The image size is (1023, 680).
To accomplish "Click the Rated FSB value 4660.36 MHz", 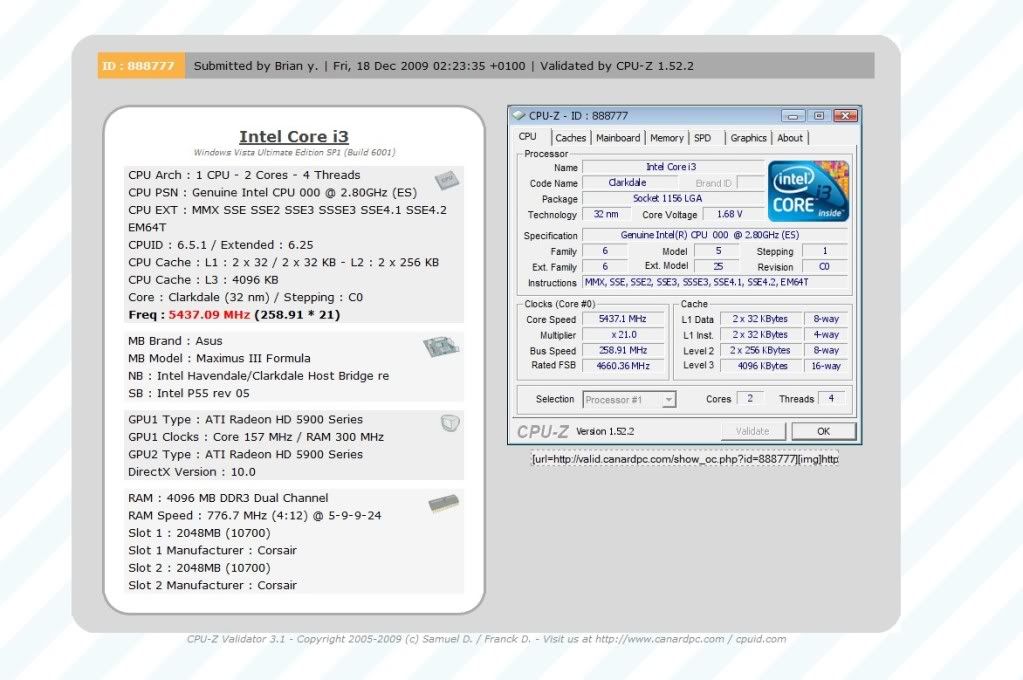I will (622, 365).
